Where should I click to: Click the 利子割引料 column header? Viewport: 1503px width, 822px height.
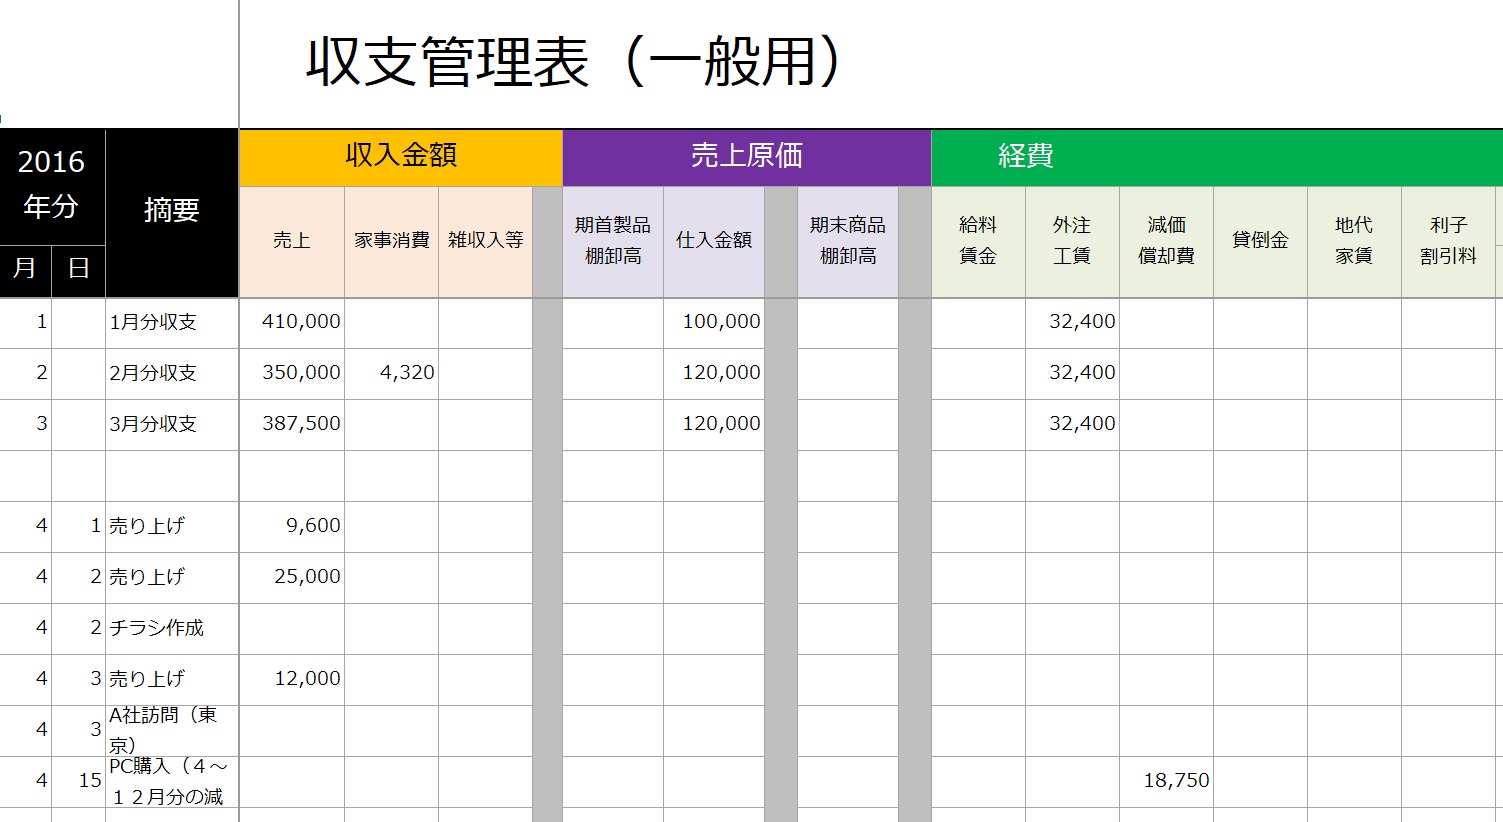pos(1447,240)
